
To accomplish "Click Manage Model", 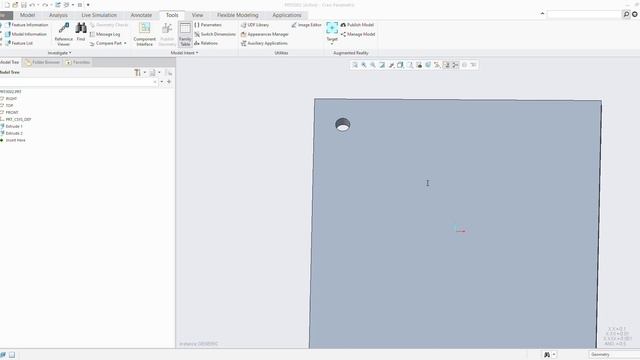I will (x=358, y=34).
